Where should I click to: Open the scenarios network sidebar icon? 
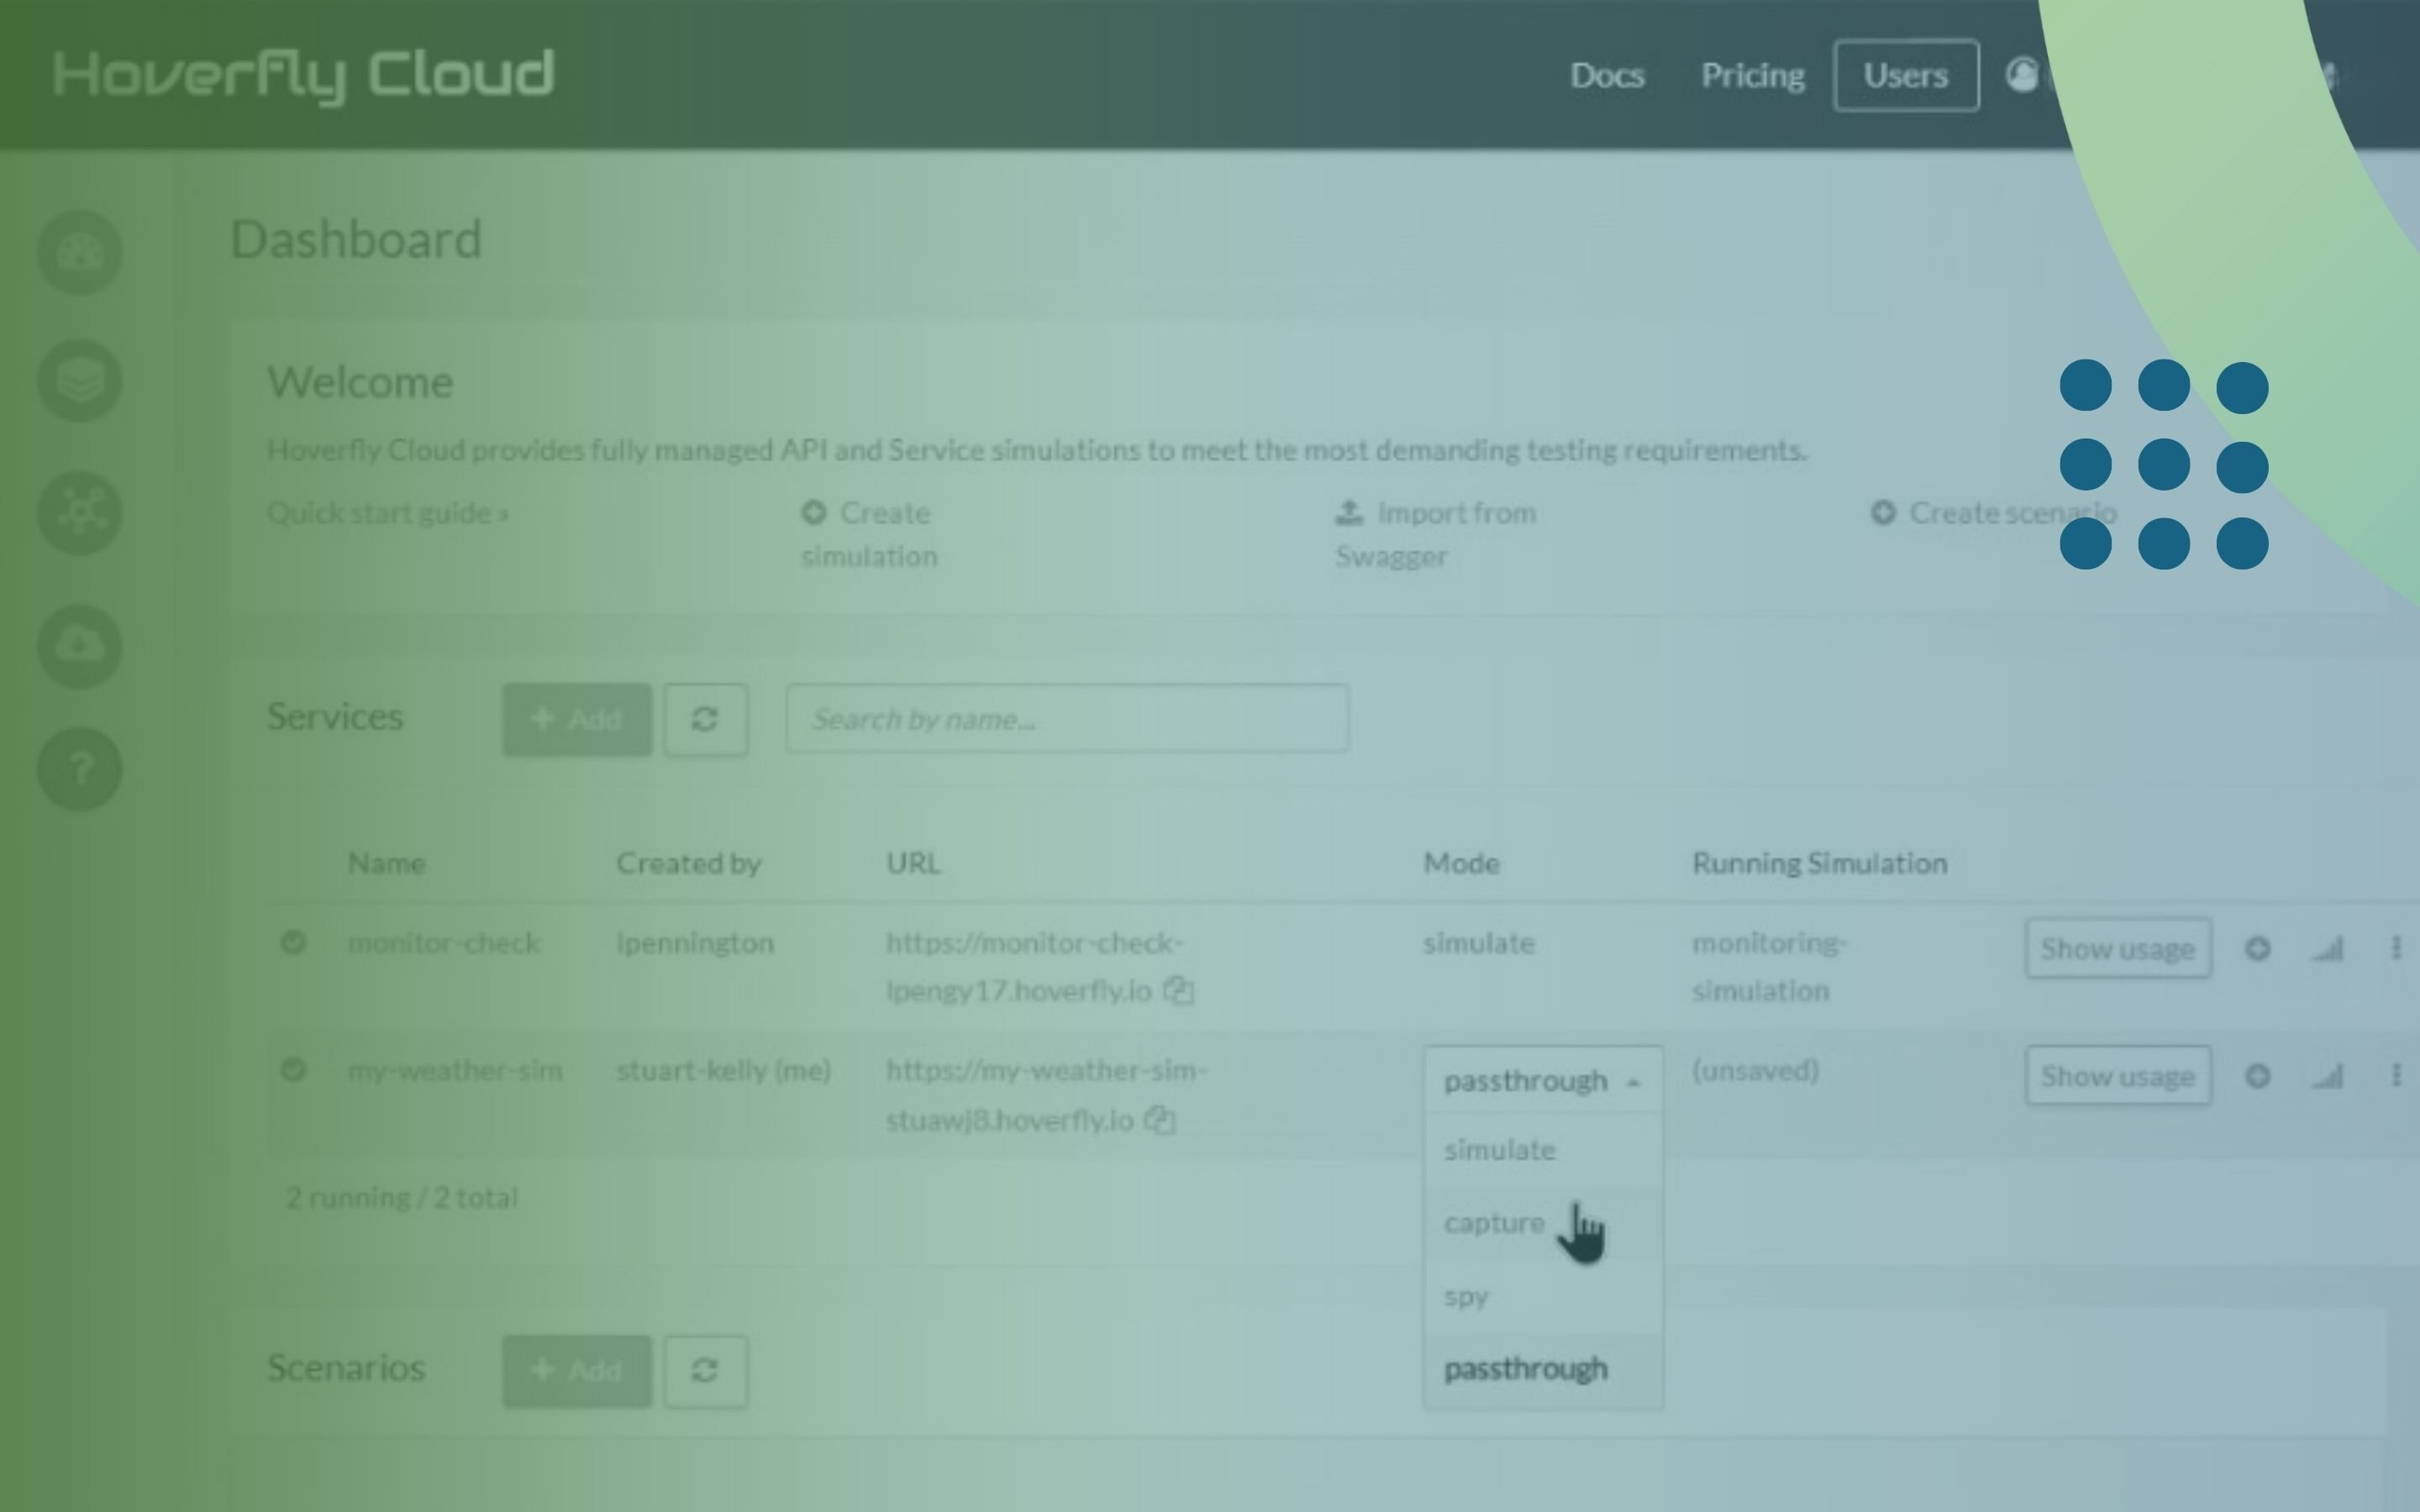tap(80, 513)
